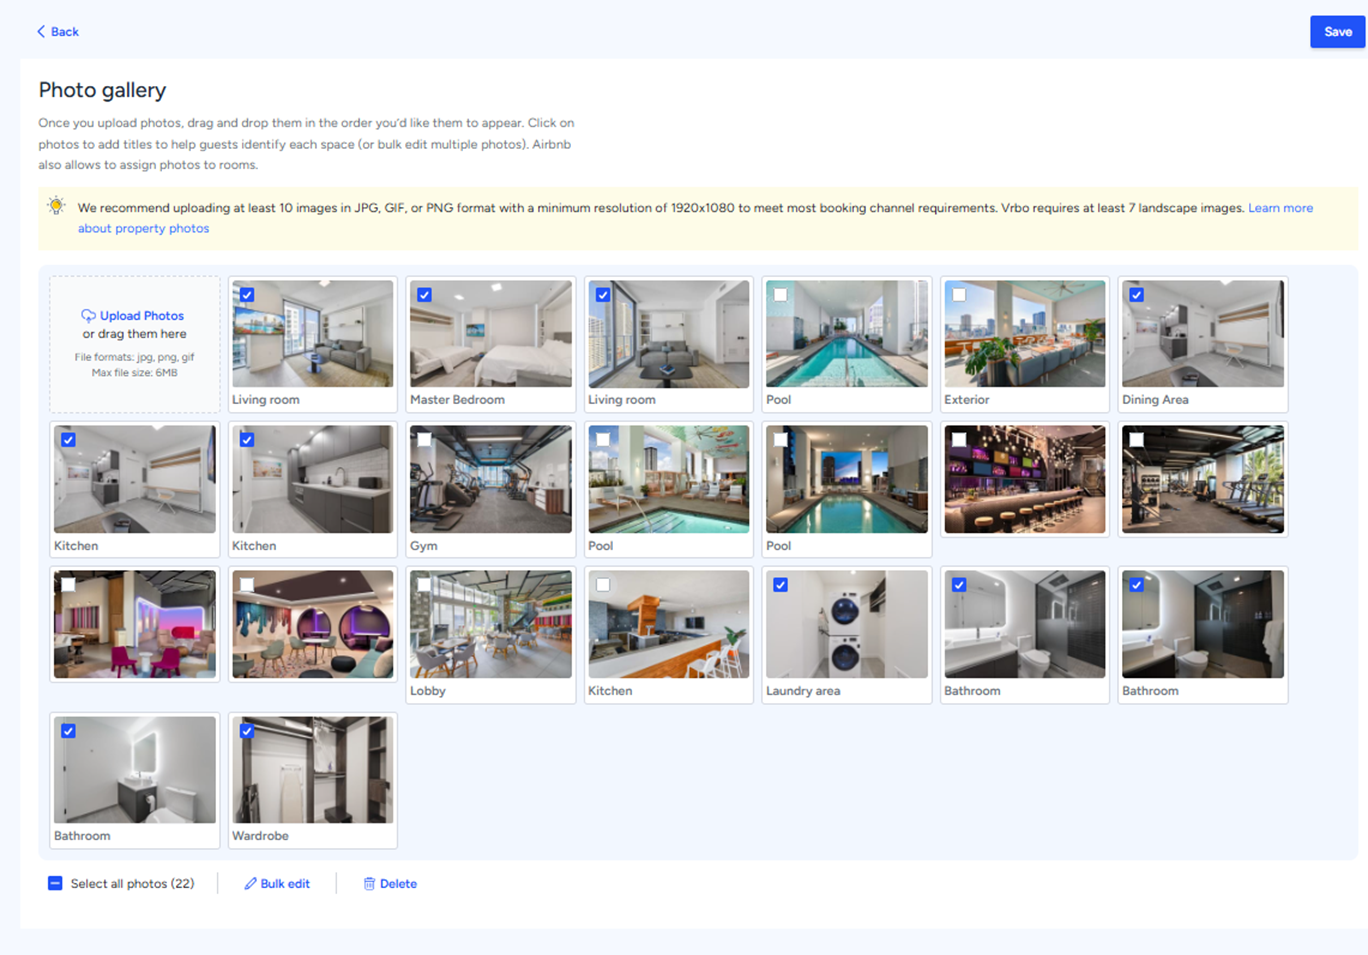The height and width of the screenshot is (955, 1368).
Task: Uncheck the Master Bedroom photo checkbox
Action: coord(424,295)
